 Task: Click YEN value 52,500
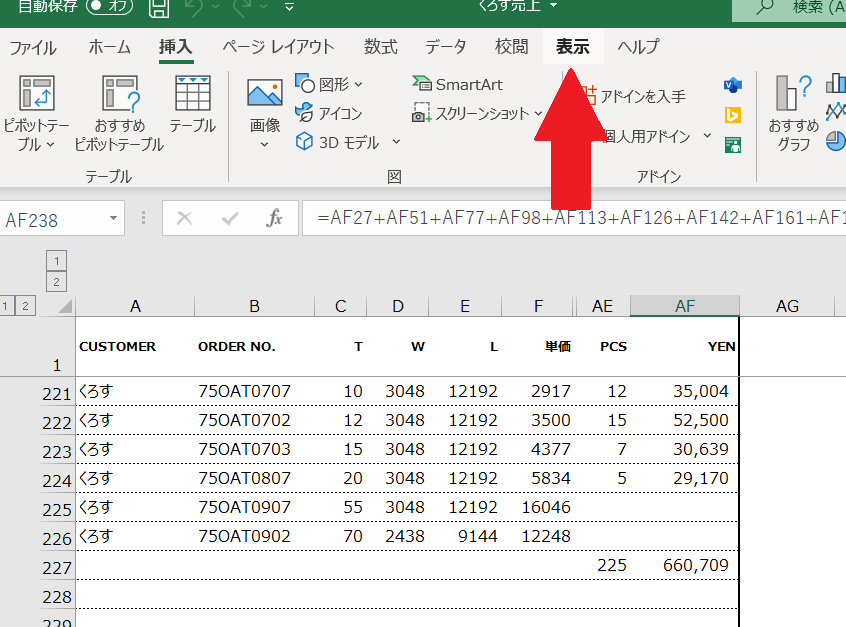click(x=685, y=420)
